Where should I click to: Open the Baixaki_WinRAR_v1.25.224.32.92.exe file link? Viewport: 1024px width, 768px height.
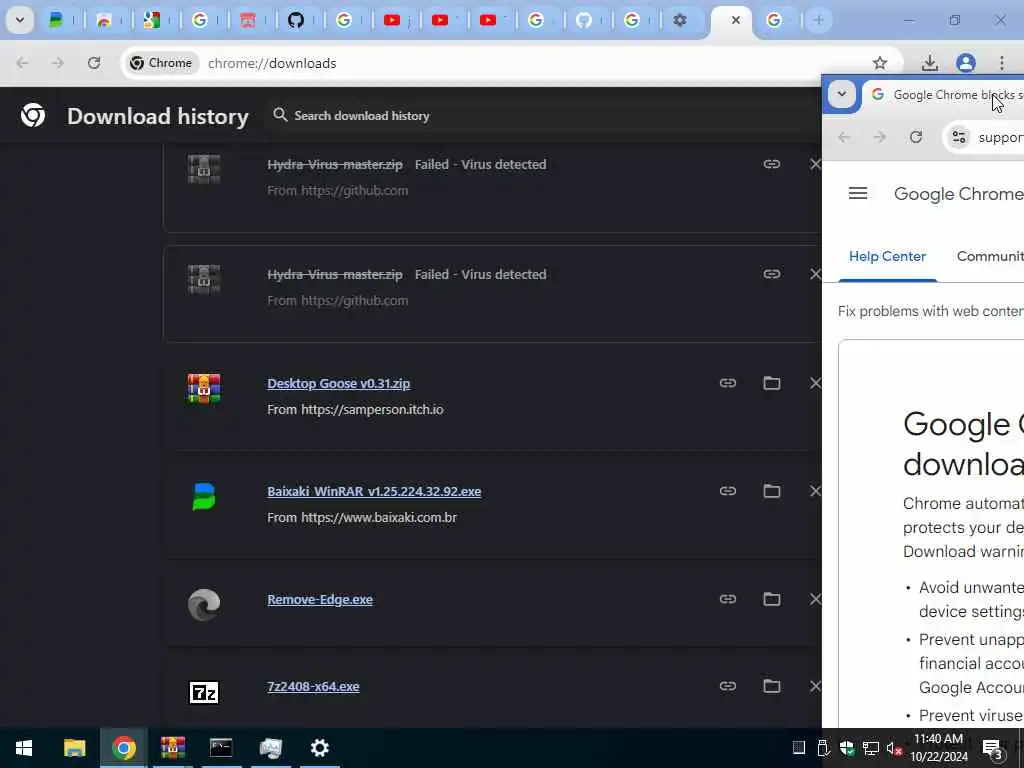pyautogui.click(x=374, y=491)
